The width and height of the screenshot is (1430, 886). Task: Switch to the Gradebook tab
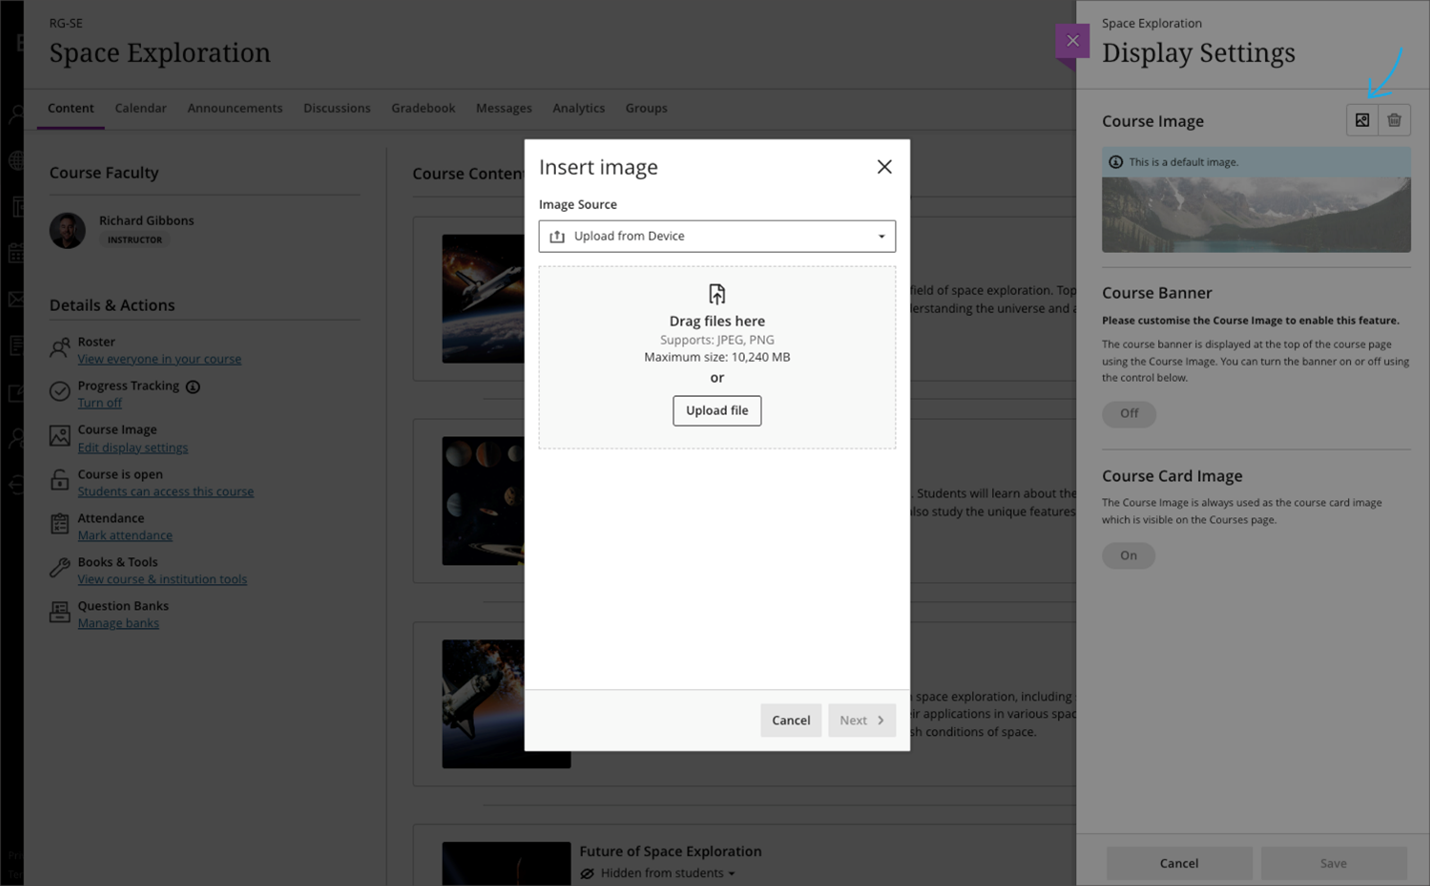point(423,108)
